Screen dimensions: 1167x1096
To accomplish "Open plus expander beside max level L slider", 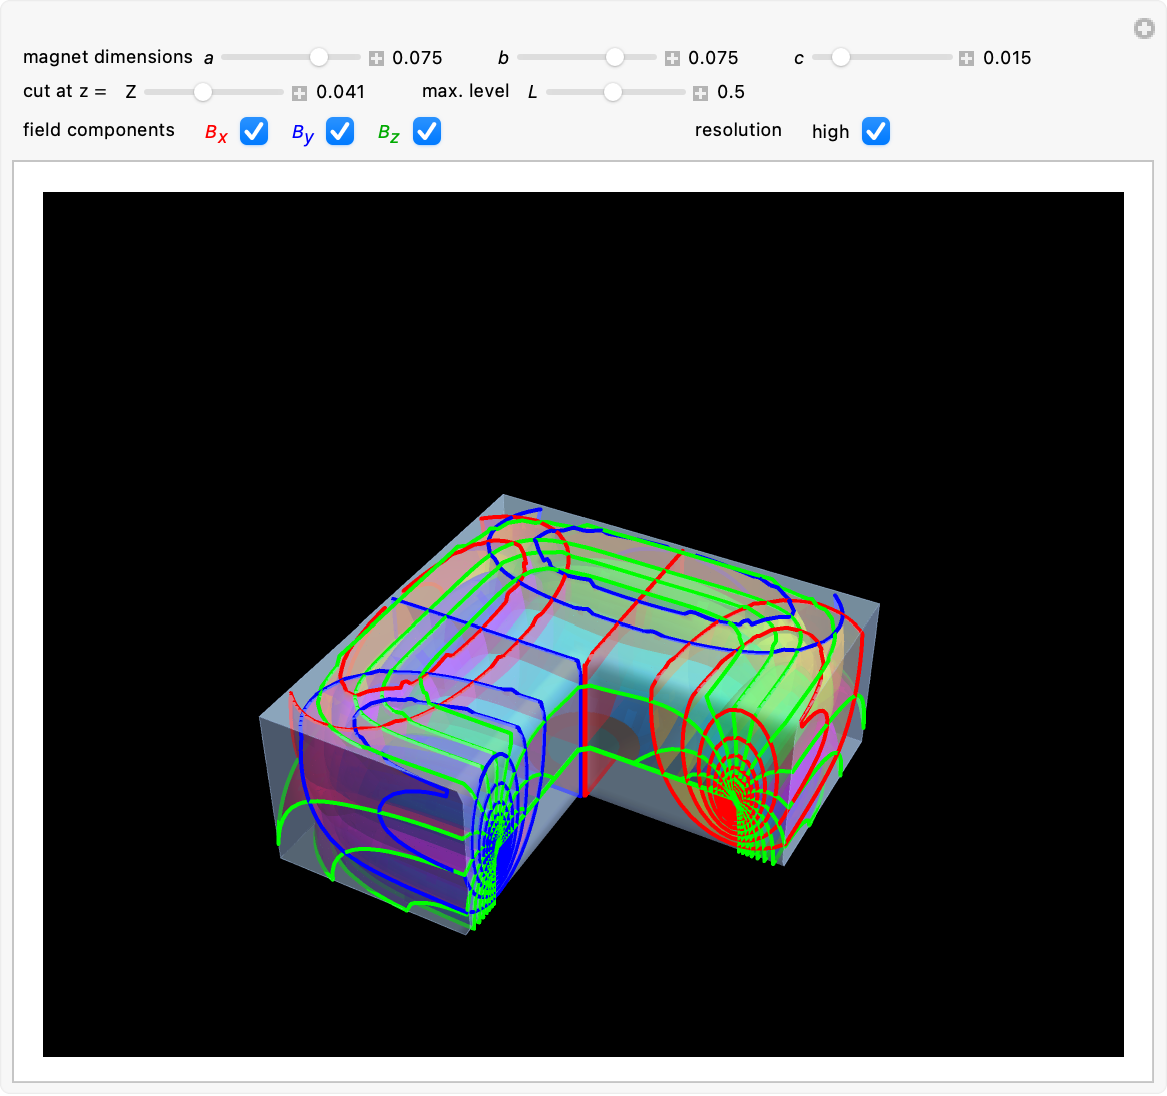I will point(700,93).
